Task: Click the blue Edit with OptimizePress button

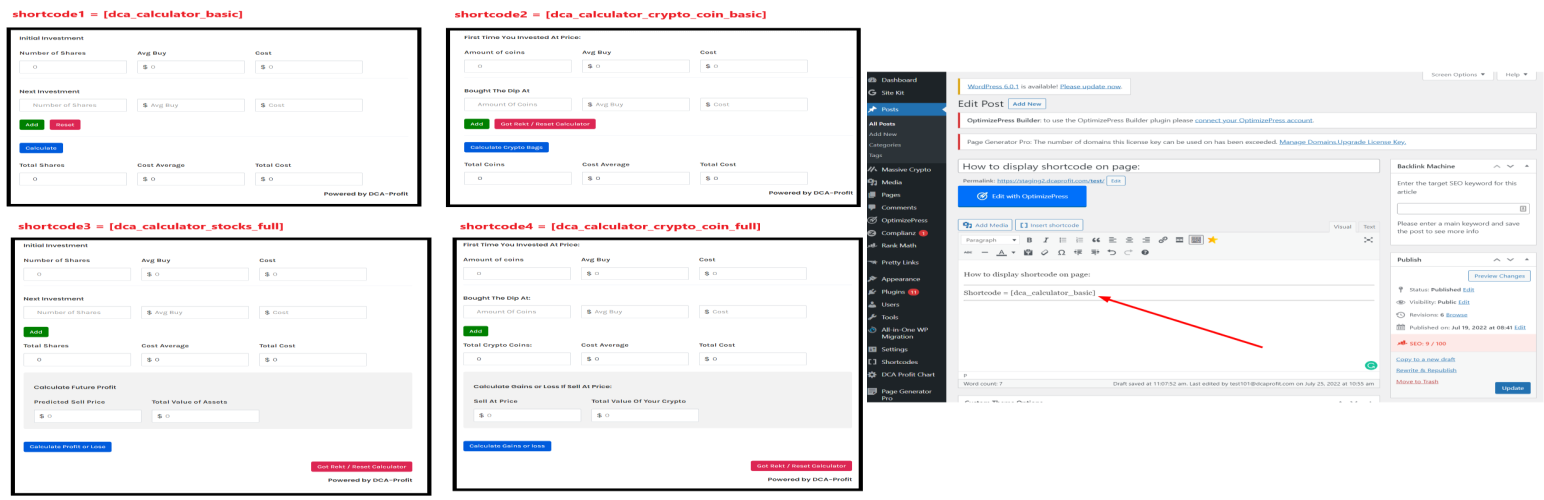Action: (x=1022, y=197)
